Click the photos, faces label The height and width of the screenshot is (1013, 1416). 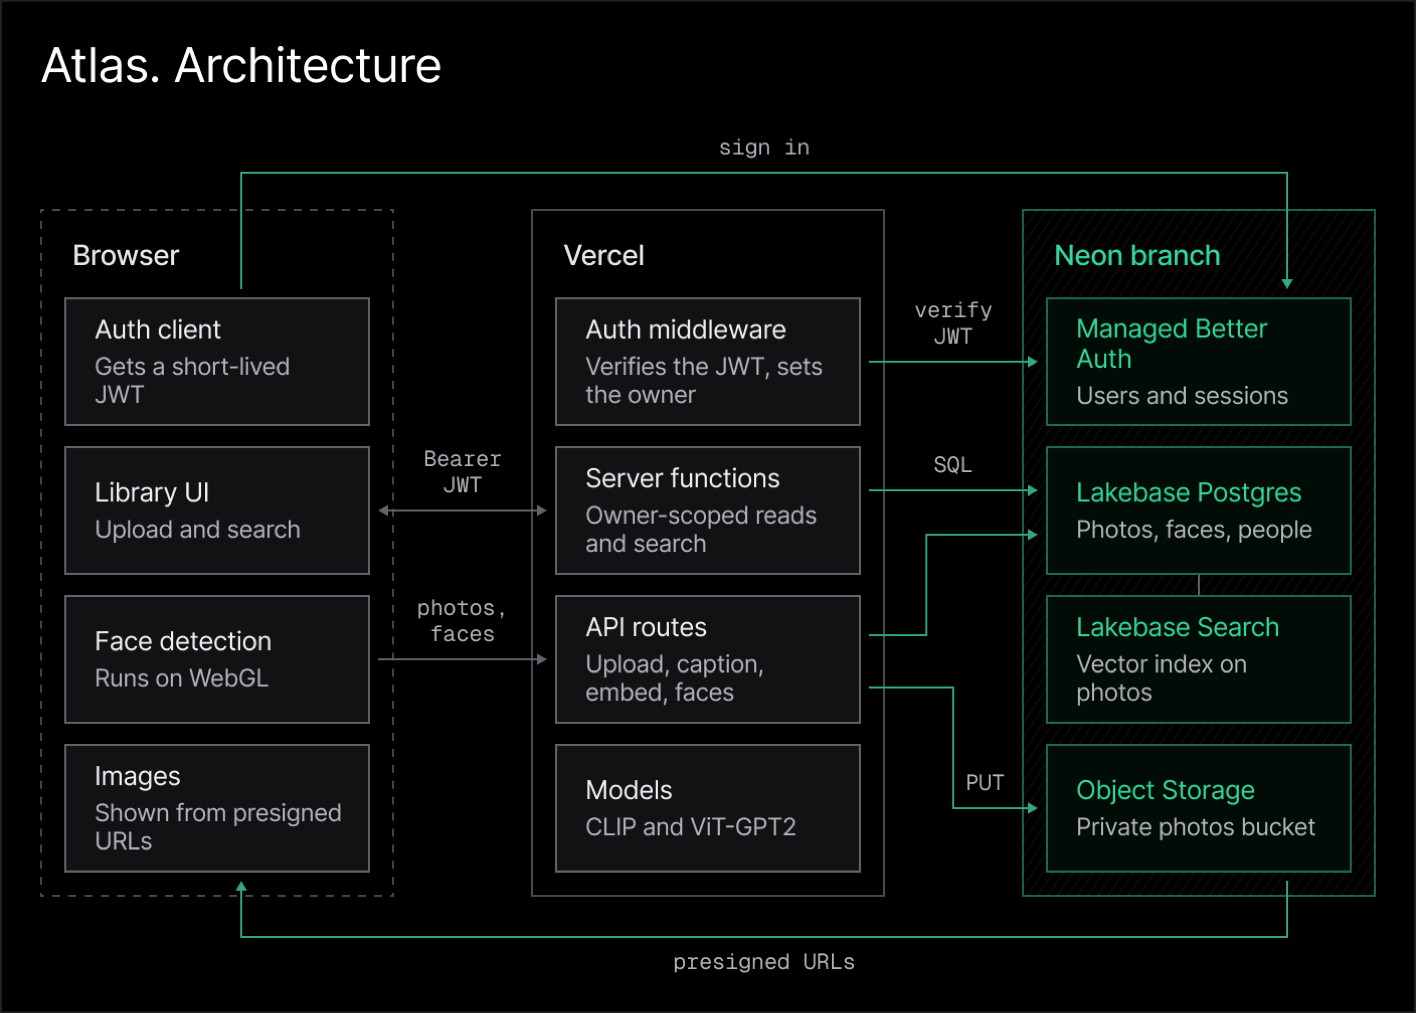[x=462, y=621]
